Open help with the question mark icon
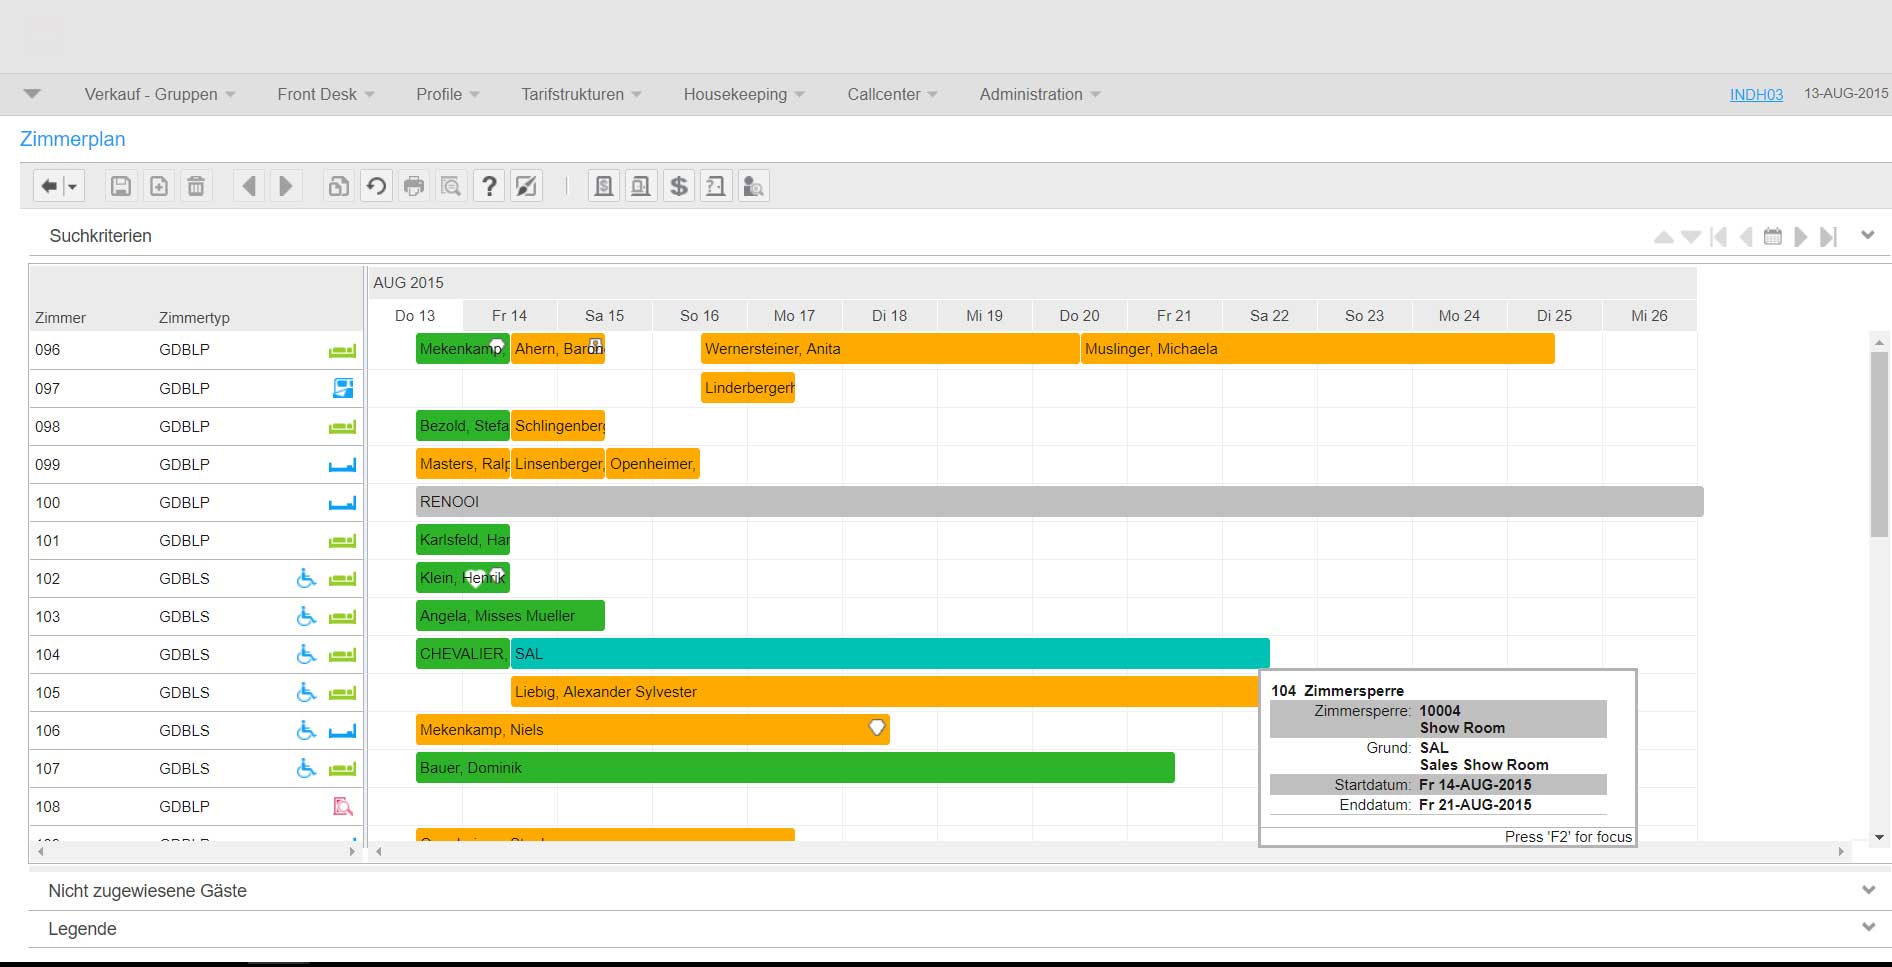1892x967 pixels. pos(489,186)
